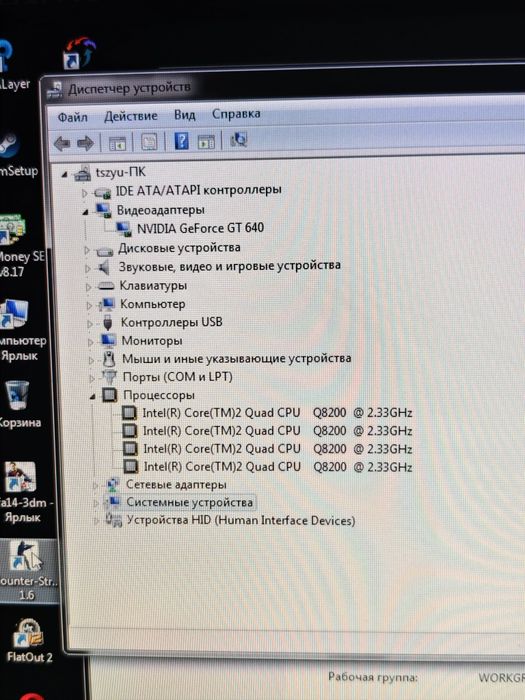Expand the Мониторы node
The image size is (525, 700).
[x=91, y=342]
